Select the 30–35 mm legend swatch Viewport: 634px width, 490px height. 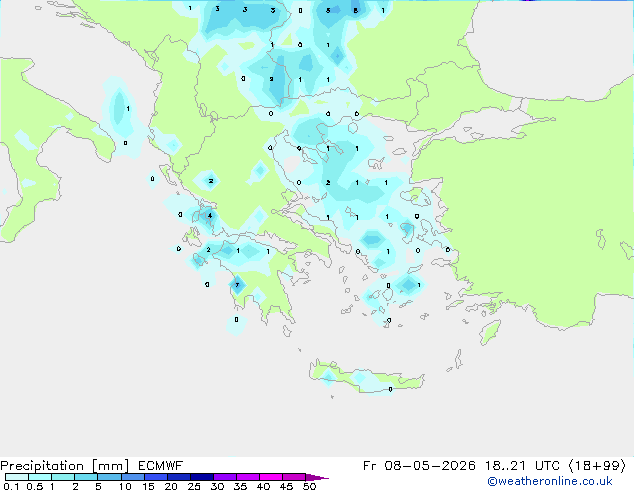pyautogui.click(x=225, y=477)
